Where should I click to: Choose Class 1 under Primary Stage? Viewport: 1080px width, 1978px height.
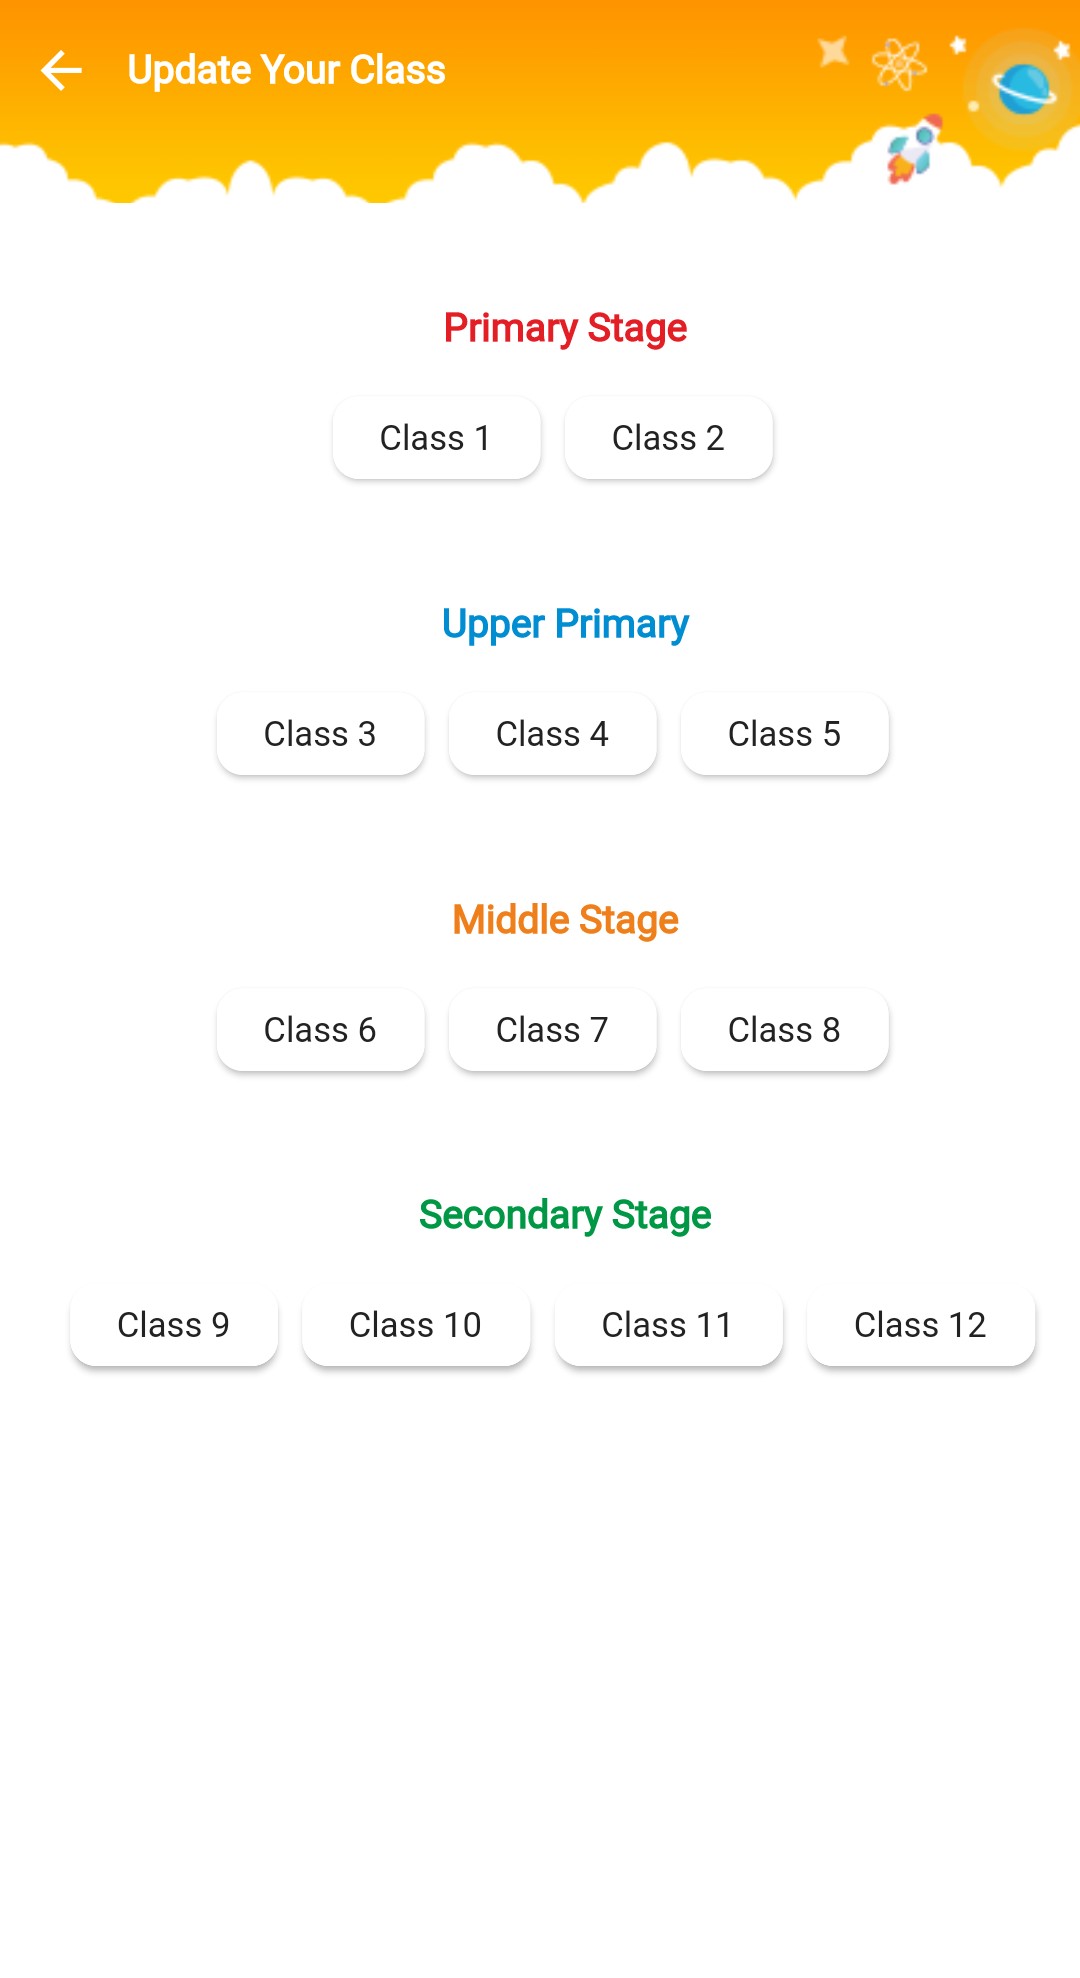436,438
